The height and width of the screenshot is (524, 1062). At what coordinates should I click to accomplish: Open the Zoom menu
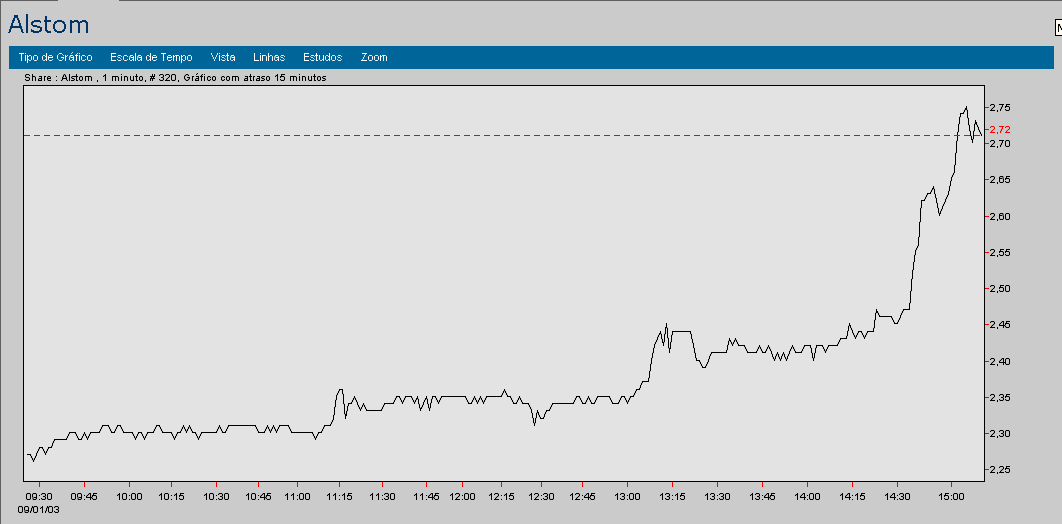point(374,58)
